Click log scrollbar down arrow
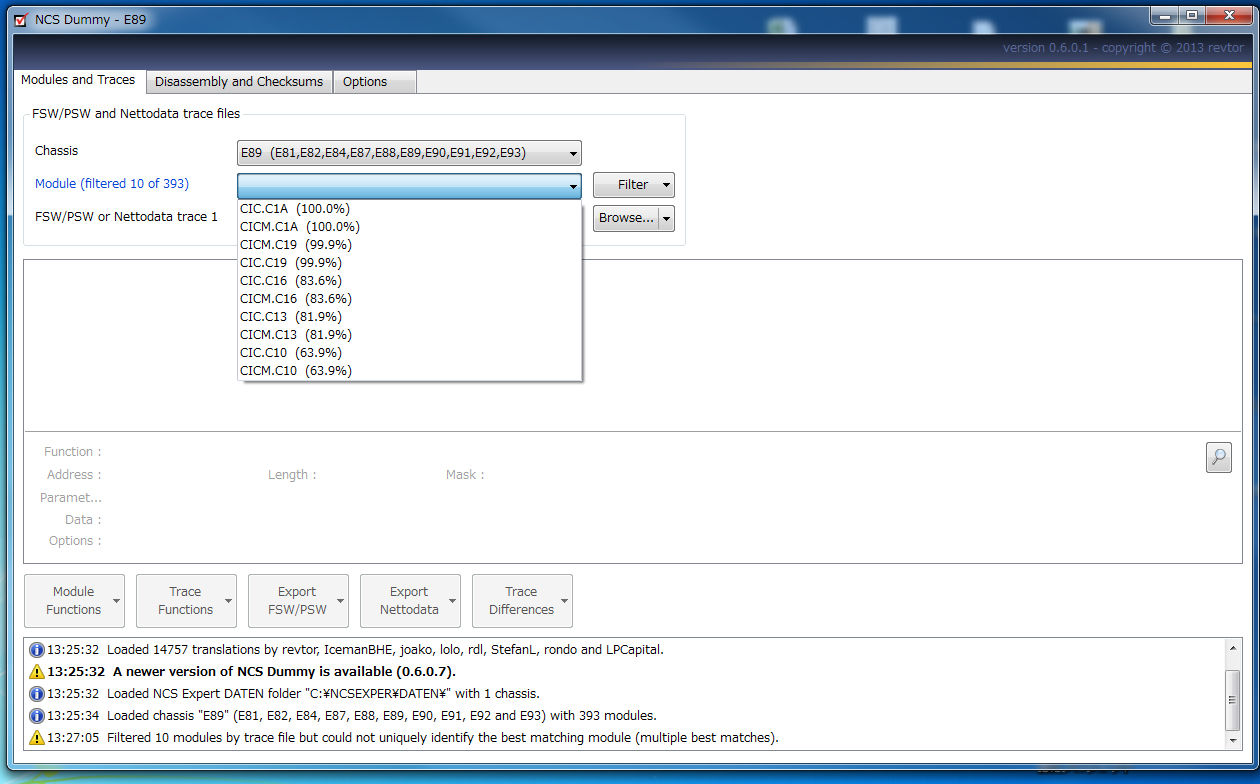 click(1233, 739)
